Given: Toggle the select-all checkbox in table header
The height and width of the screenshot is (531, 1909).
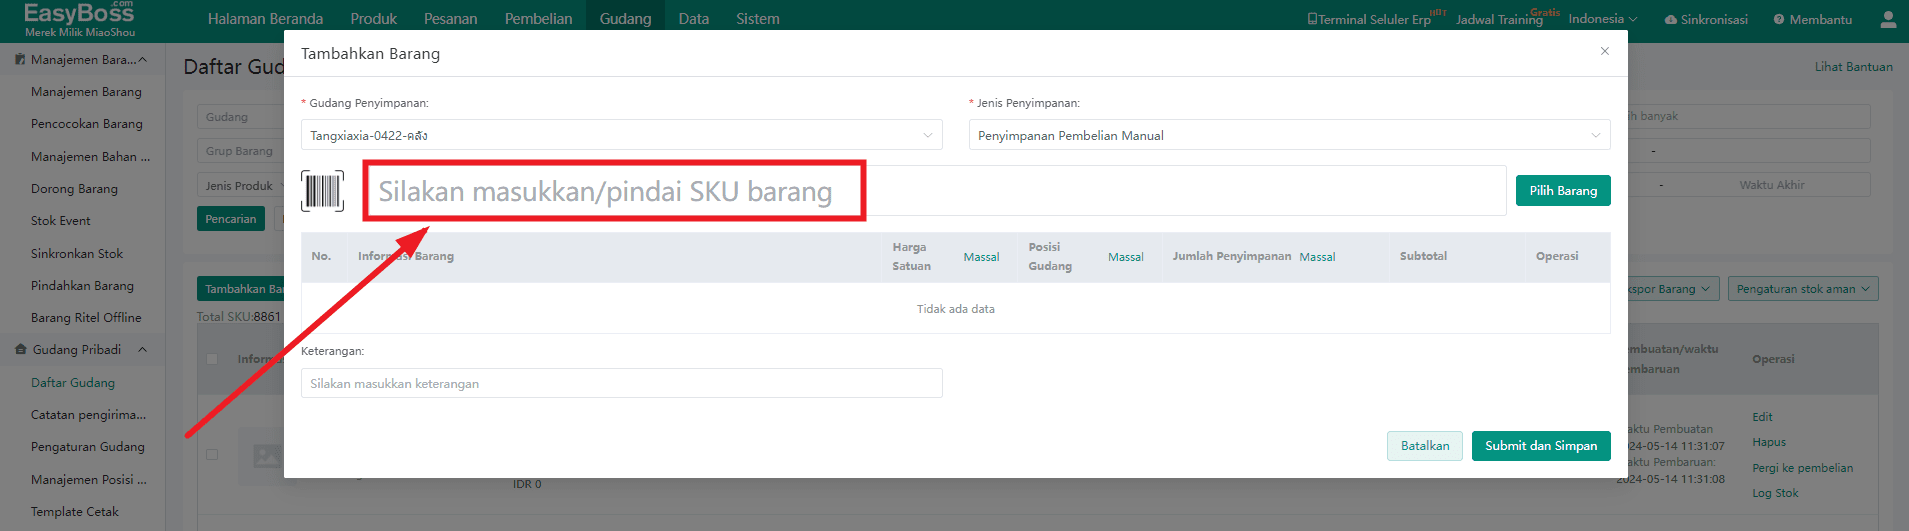Looking at the screenshot, I should (x=211, y=359).
